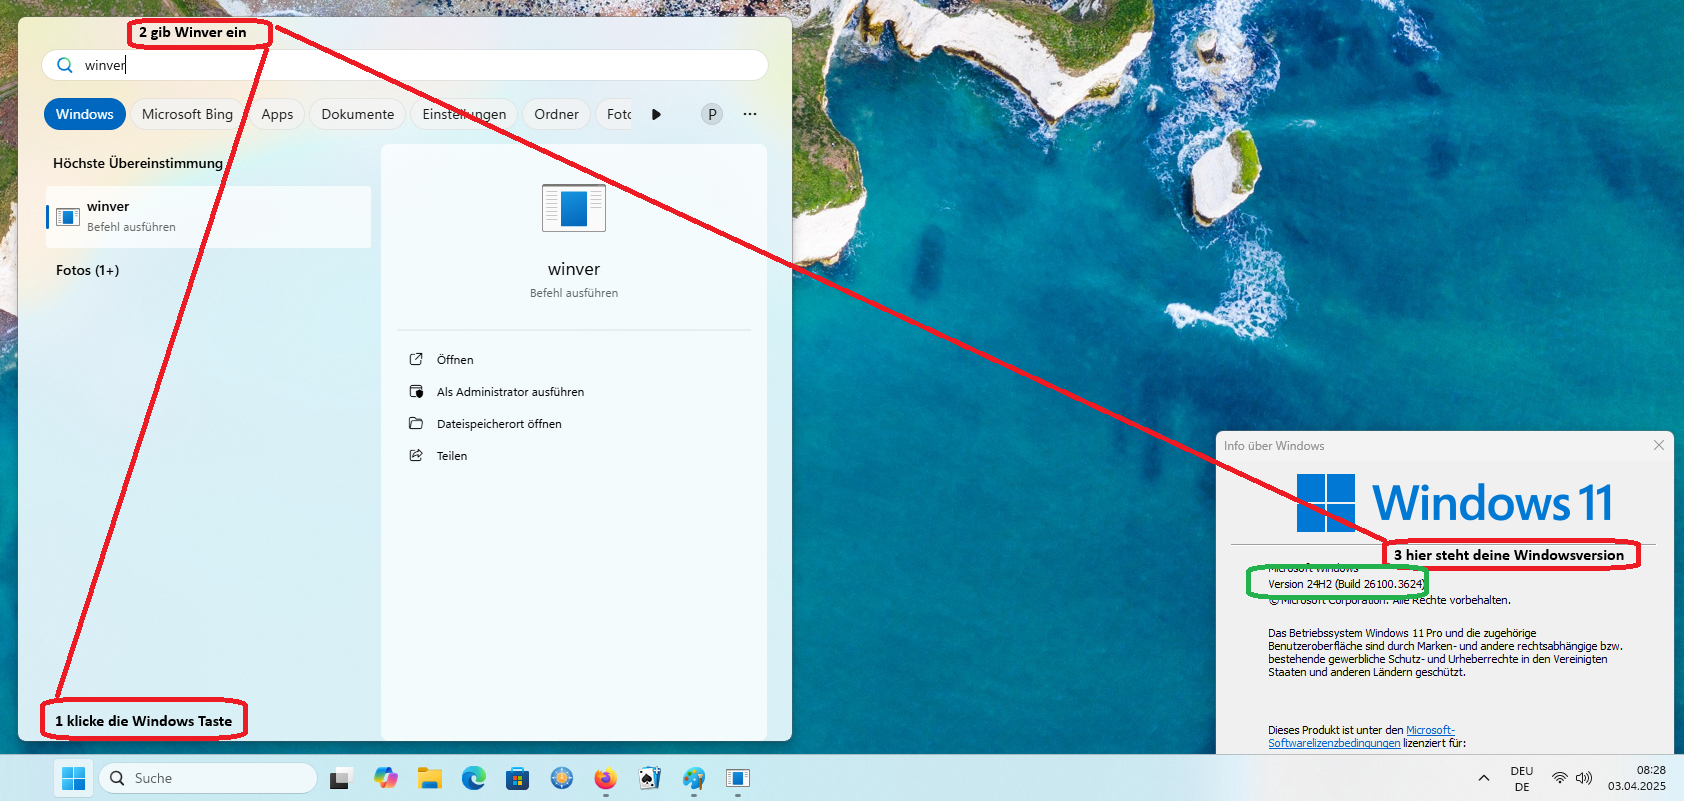Click the 'Höchste Übereinstimmung' heading
Image resolution: width=1684 pixels, height=801 pixels.
(138, 163)
